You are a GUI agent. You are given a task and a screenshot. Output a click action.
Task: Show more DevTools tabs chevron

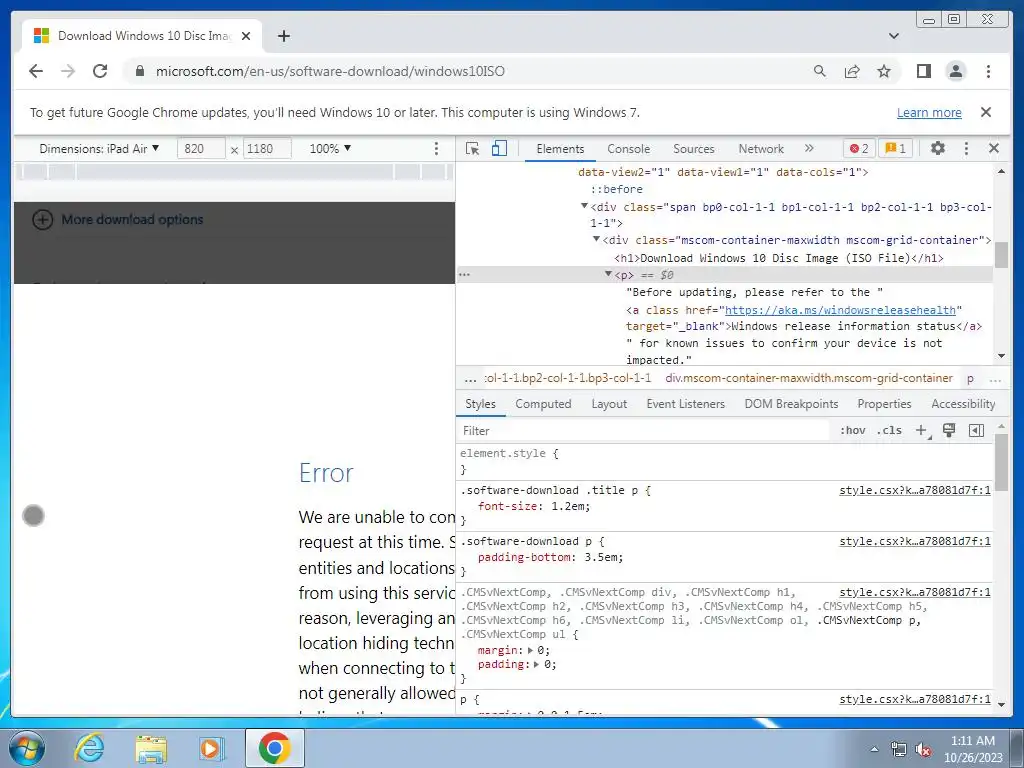coord(809,148)
